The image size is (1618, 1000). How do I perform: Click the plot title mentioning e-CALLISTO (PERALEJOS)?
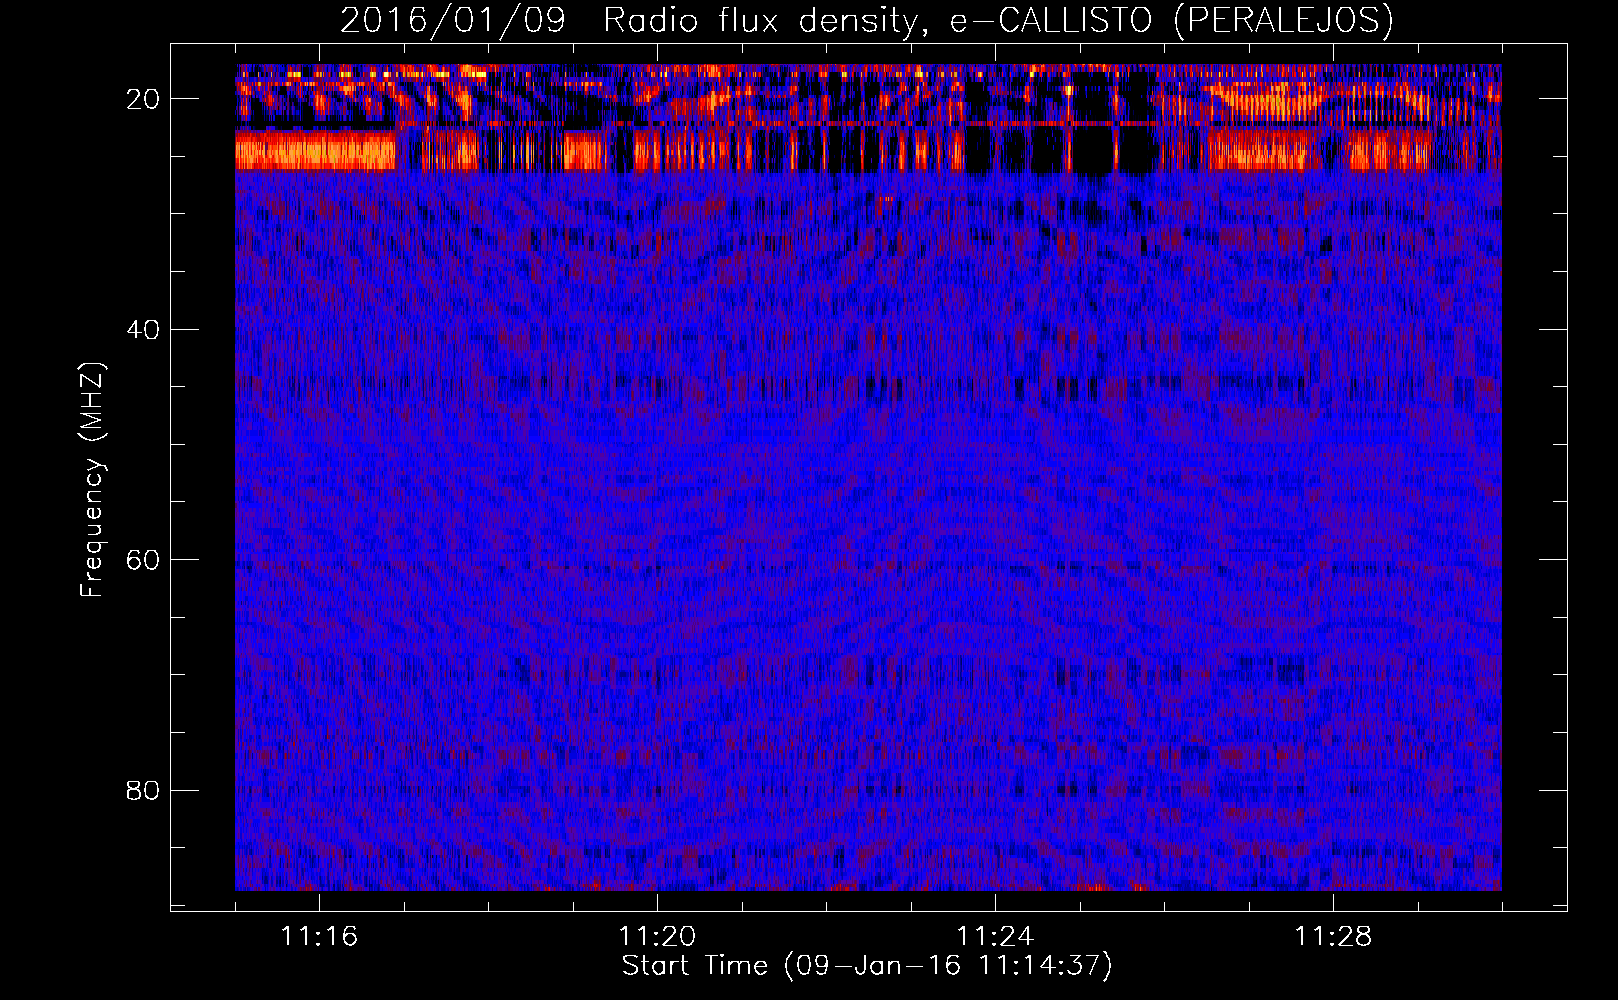pos(866,20)
